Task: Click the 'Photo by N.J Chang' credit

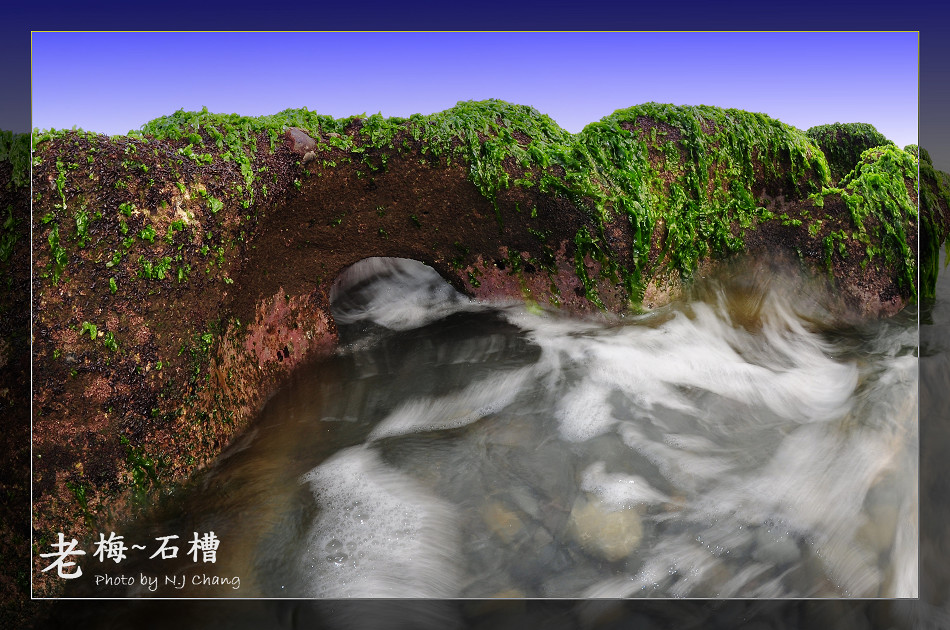Action: [x=167, y=581]
